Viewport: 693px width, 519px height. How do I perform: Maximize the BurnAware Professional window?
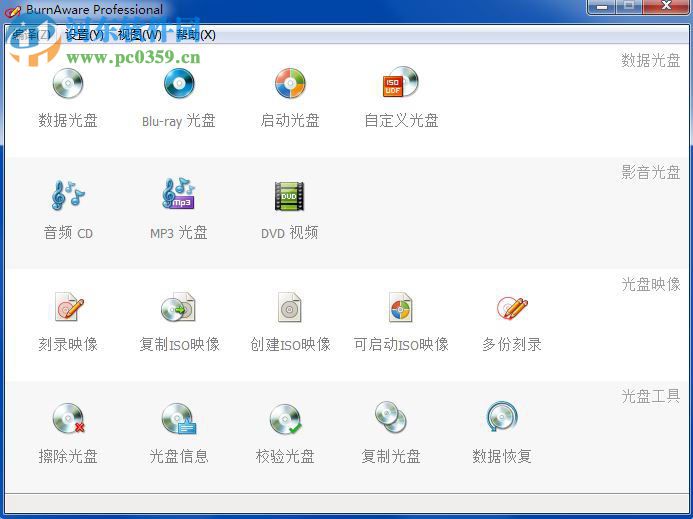click(629, 6)
